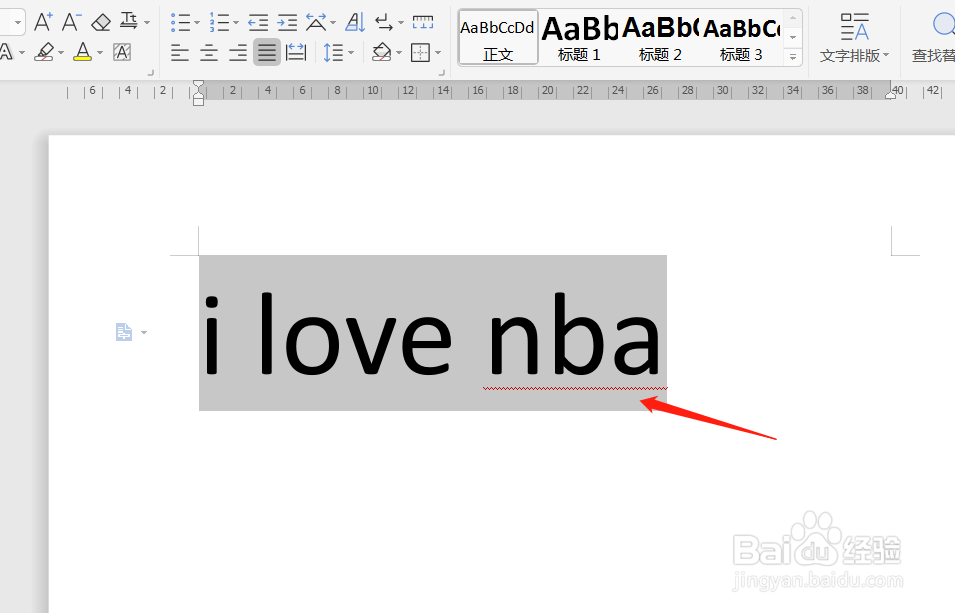
Task: Click the numbered list icon
Action: click(x=219, y=23)
